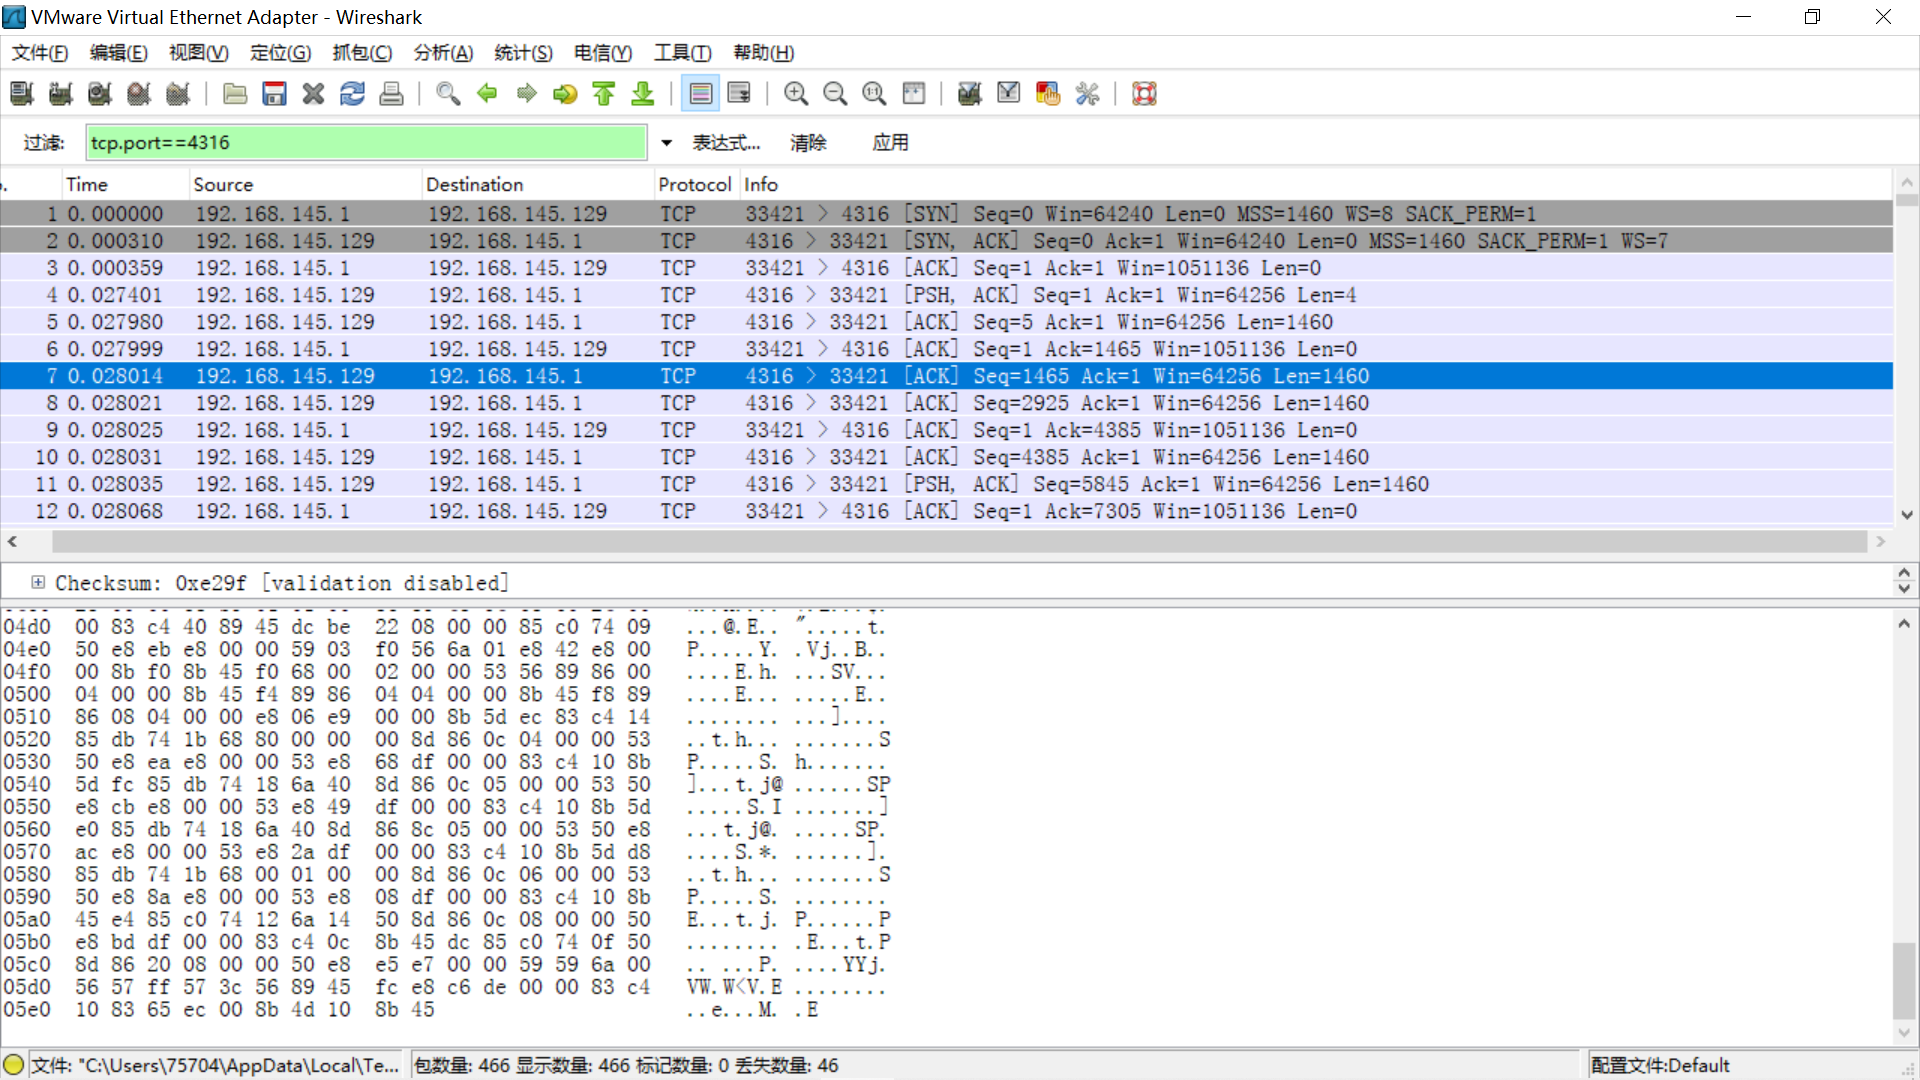
Task: Click the help lifebuoy icon
Action: (1144, 94)
